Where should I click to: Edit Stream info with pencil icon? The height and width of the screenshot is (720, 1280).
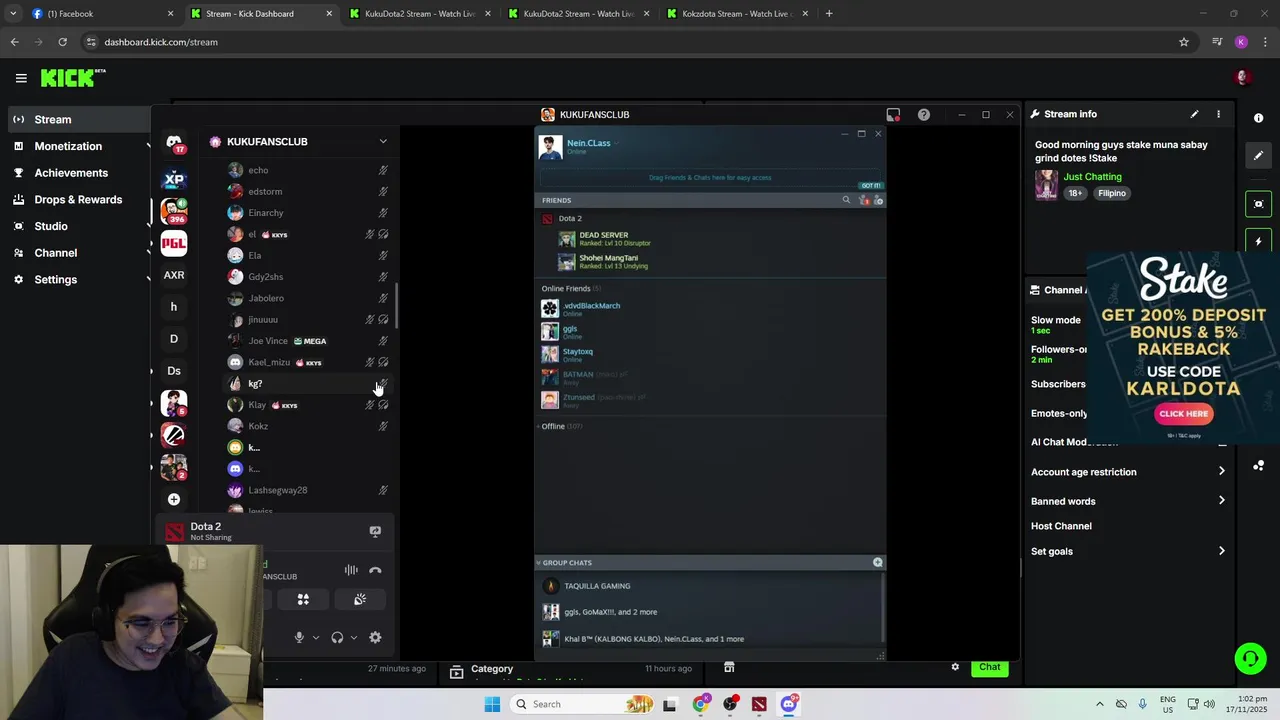tap(1194, 114)
